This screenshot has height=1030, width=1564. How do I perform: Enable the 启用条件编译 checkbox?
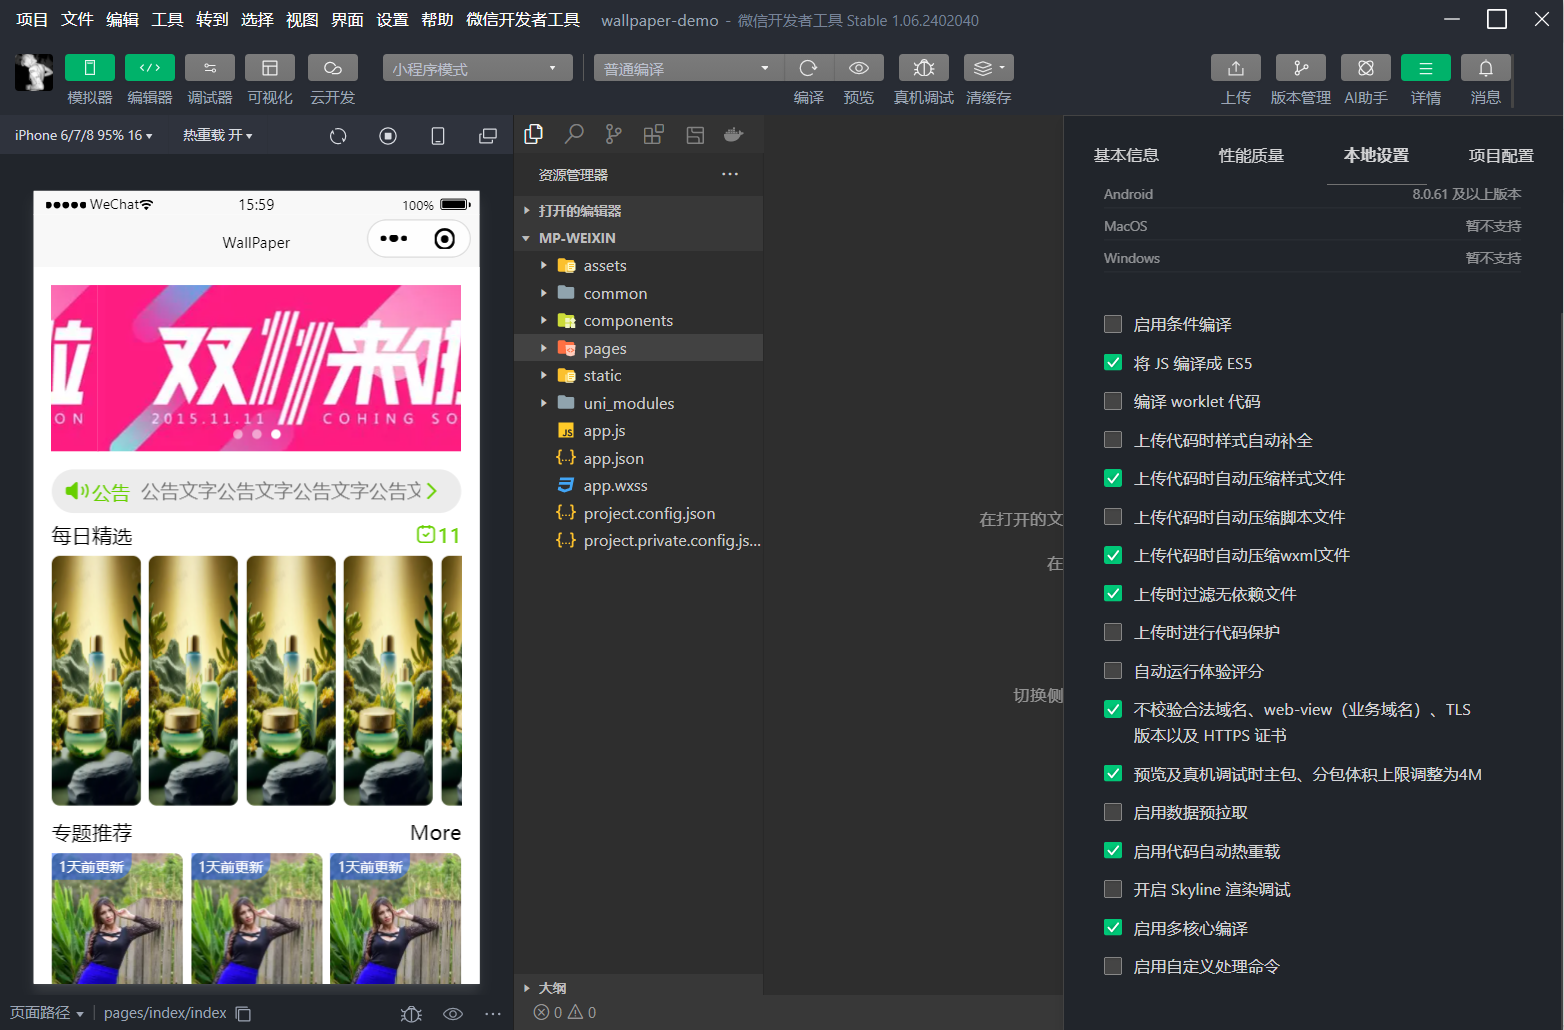(x=1113, y=324)
